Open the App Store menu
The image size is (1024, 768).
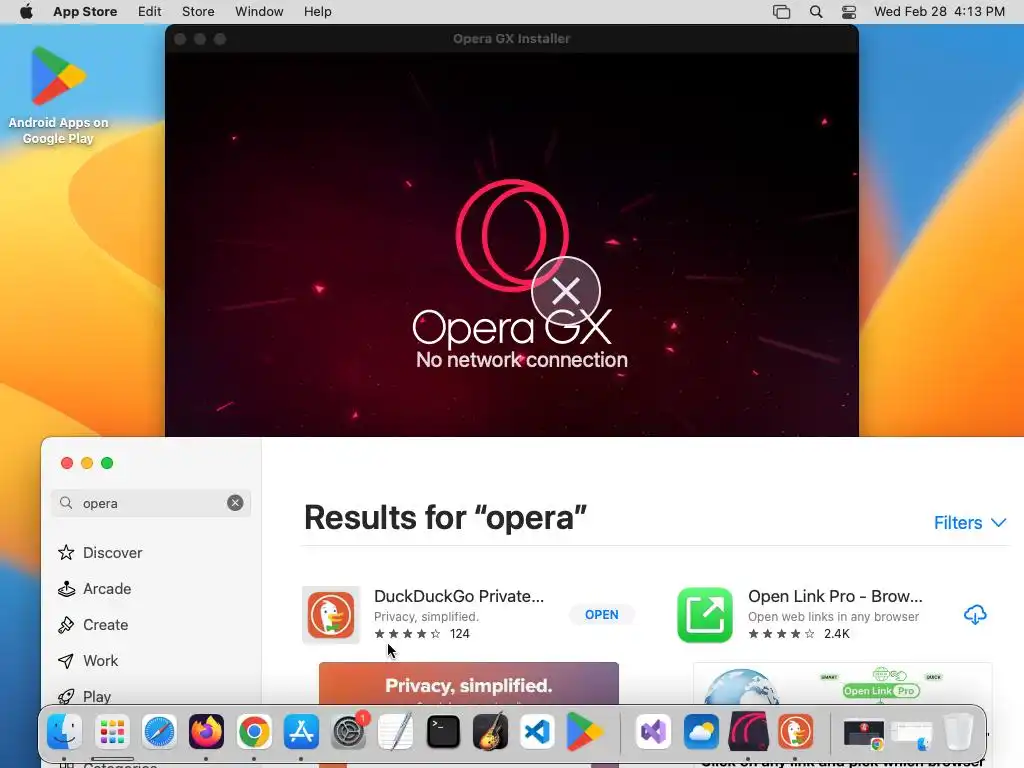(x=85, y=12)
